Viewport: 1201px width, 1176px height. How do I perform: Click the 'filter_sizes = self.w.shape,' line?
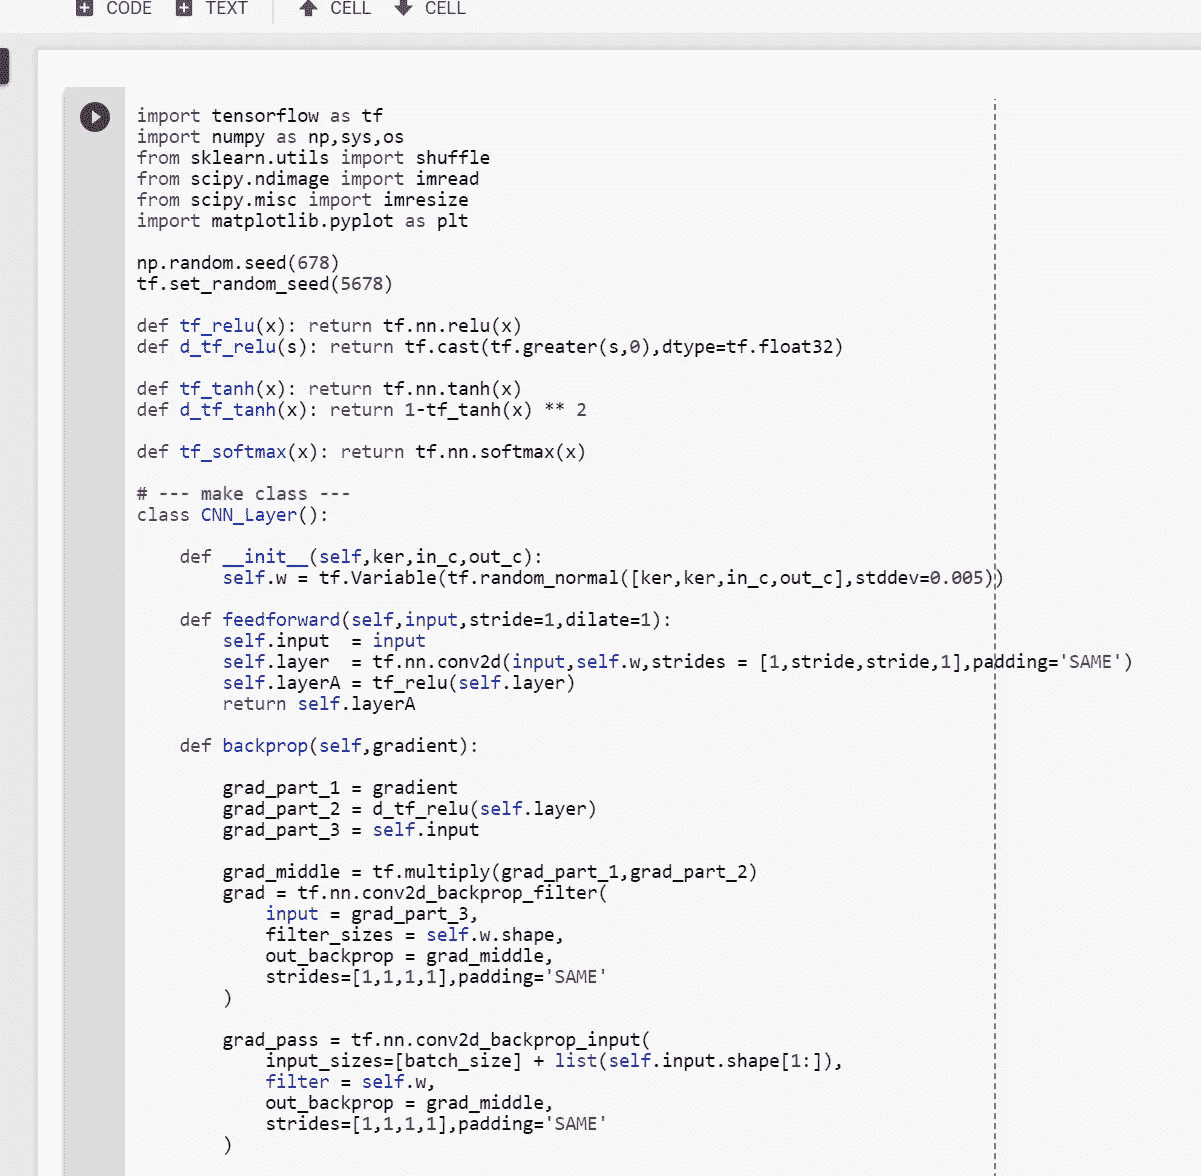coord(415,935)
